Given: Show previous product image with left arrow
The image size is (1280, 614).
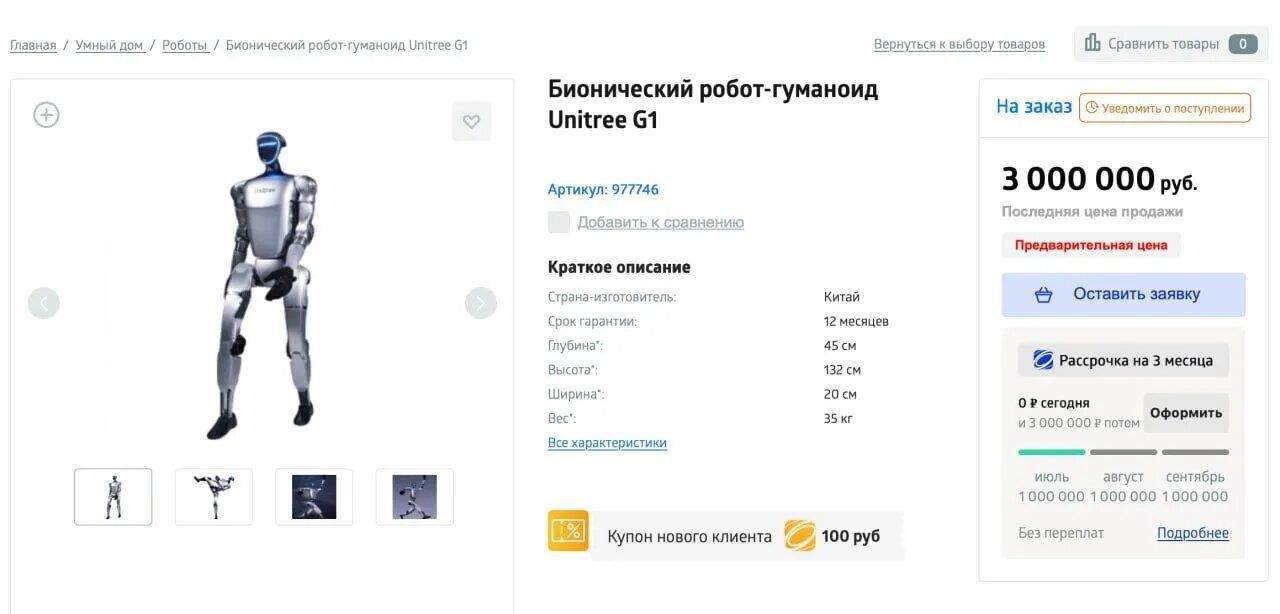Looking at the screenshot, I should click(44, 303).
